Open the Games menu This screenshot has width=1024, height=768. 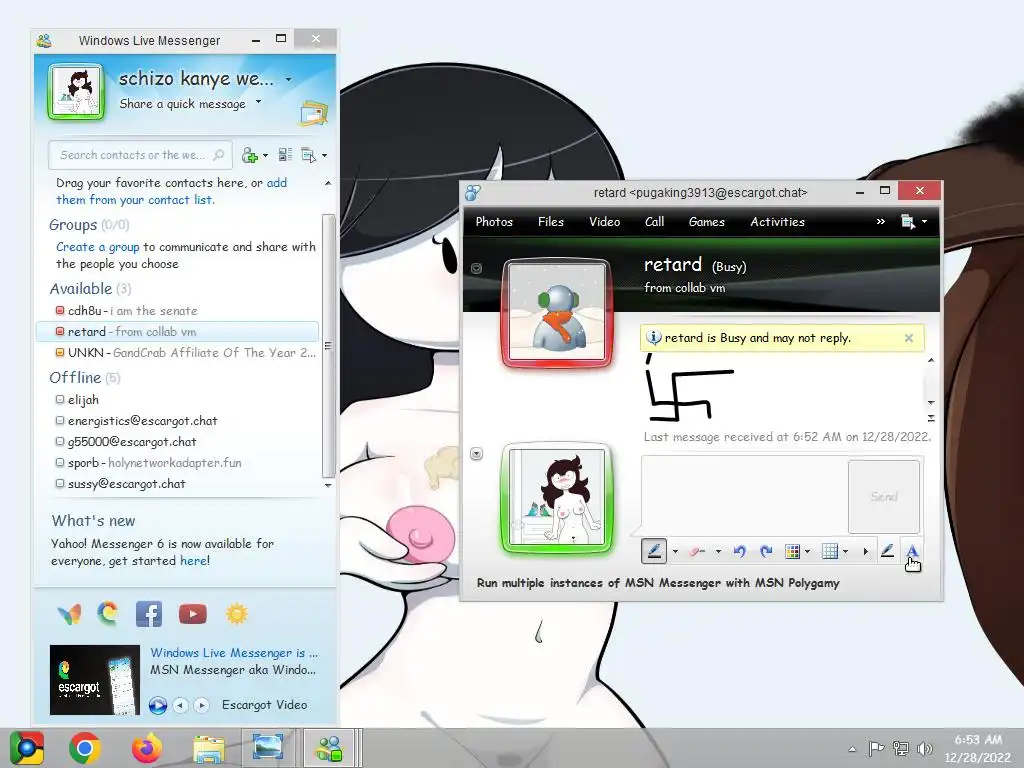(x=707, y=222)
